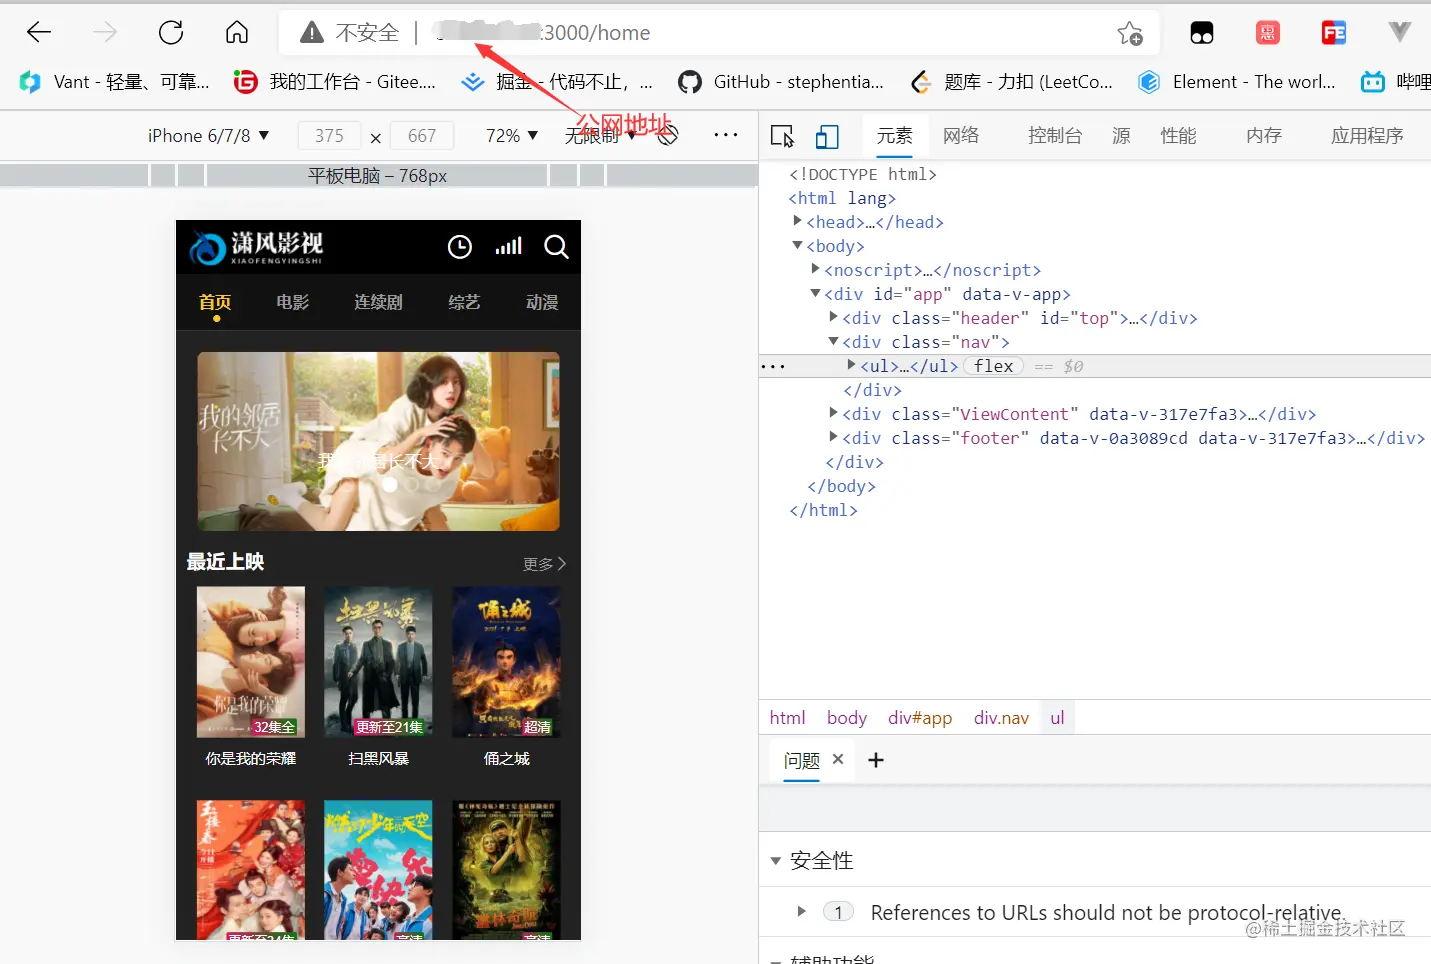Open DOM row actions ellipsis
The width and height of the screenshot is (1431, 964).
pyautogui.click(x=773, y=367)
